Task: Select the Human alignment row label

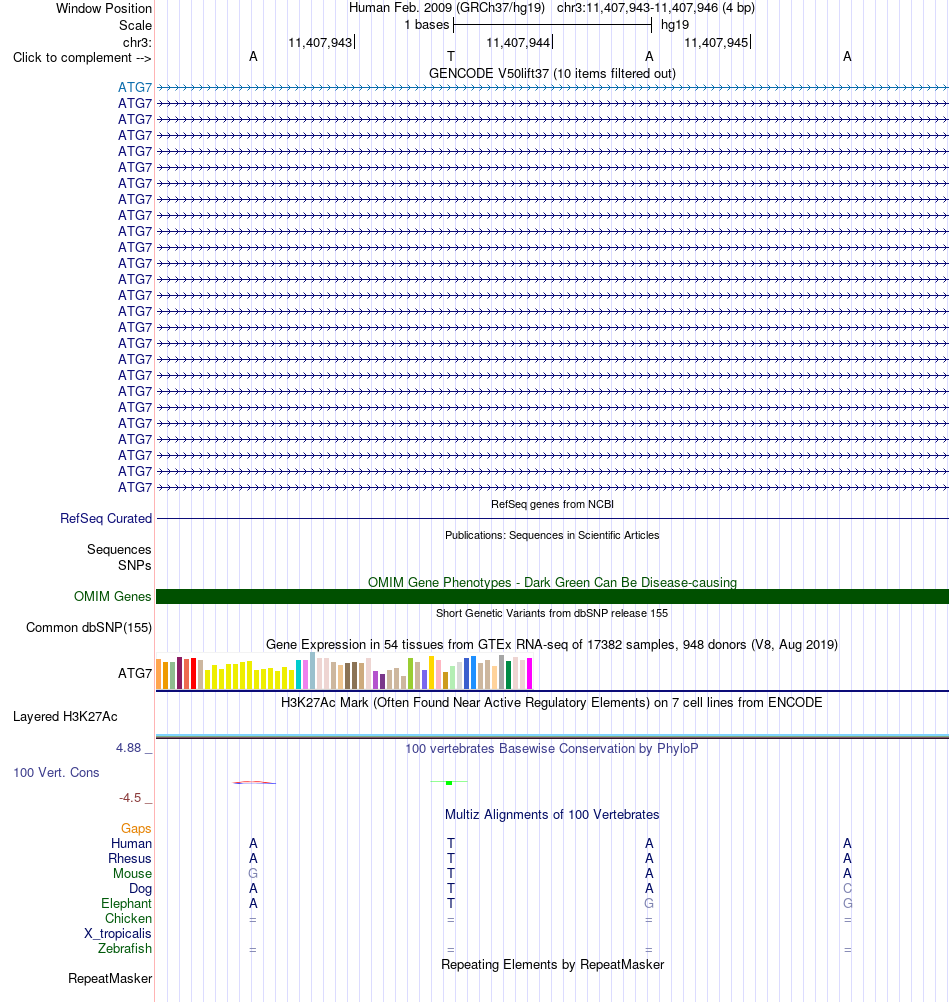Action: tap(131, 844)
